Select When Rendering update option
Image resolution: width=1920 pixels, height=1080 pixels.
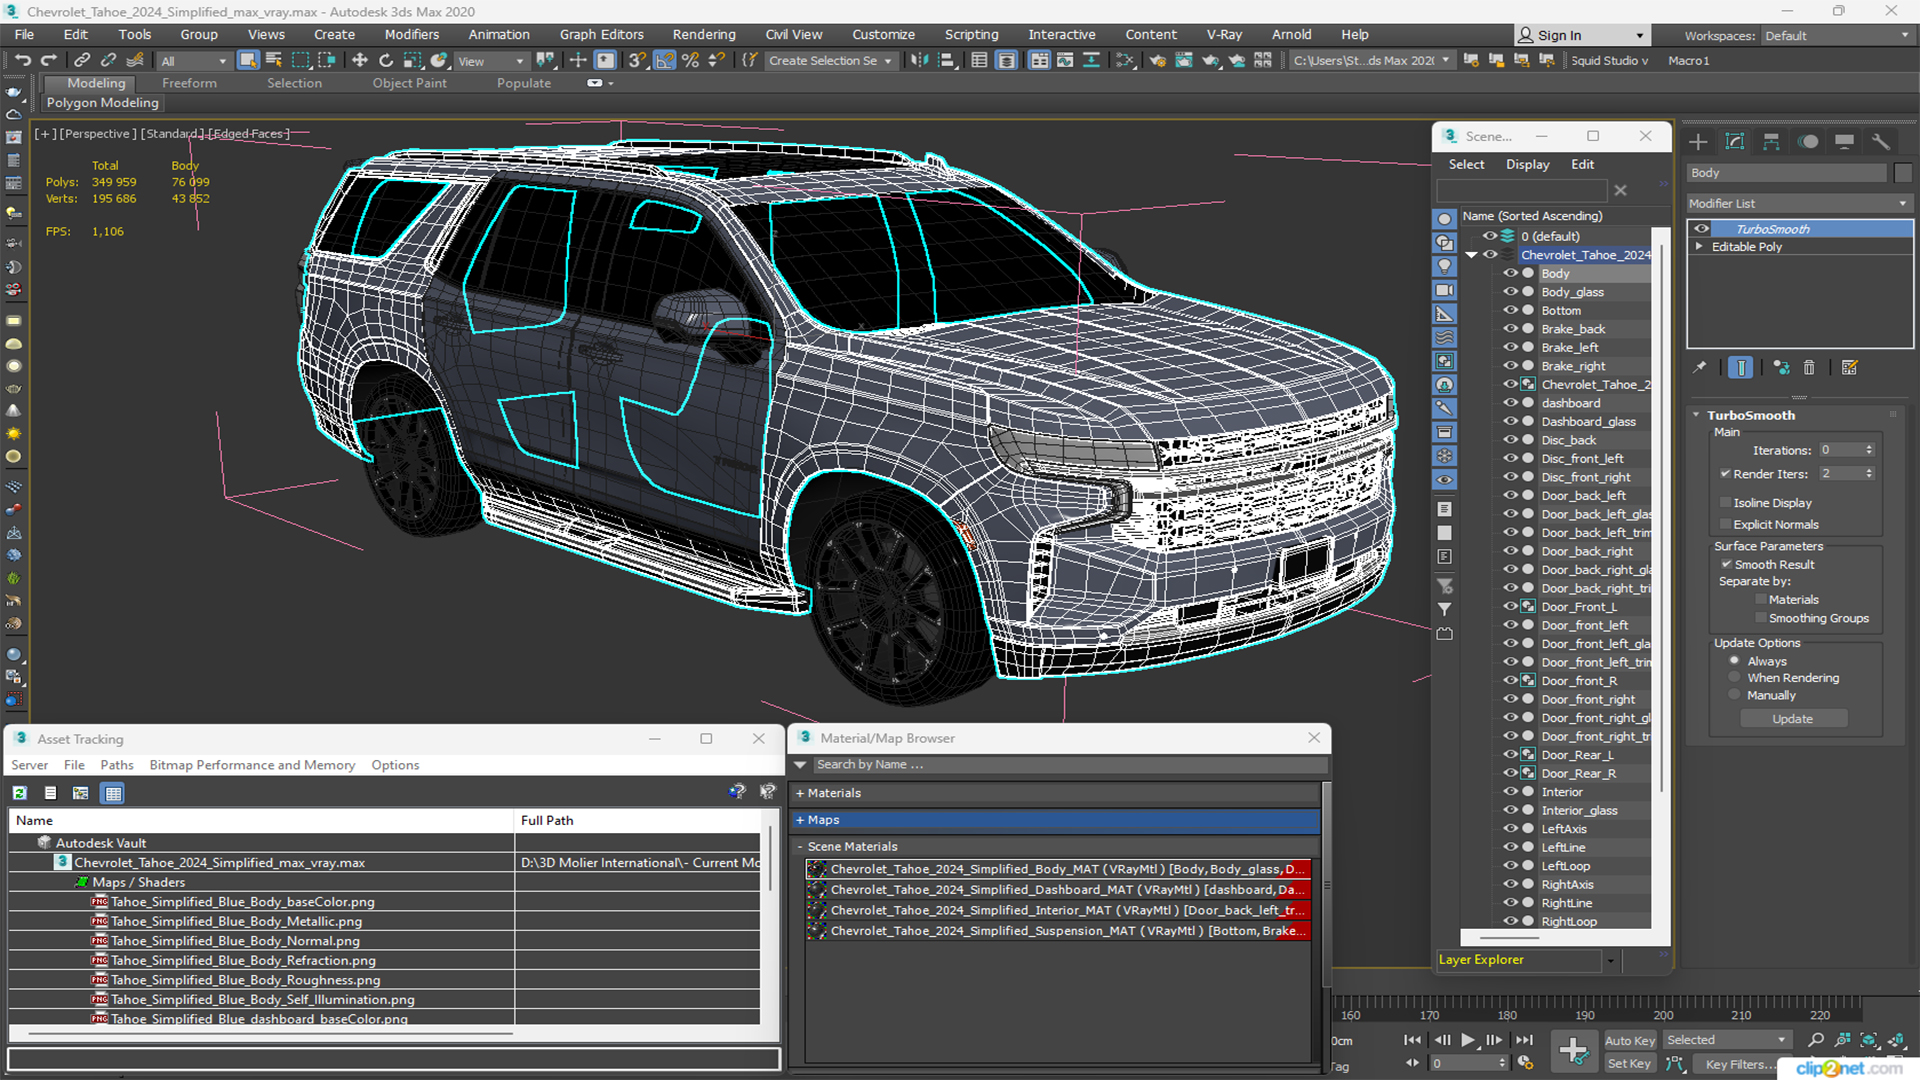point(1735,678)
